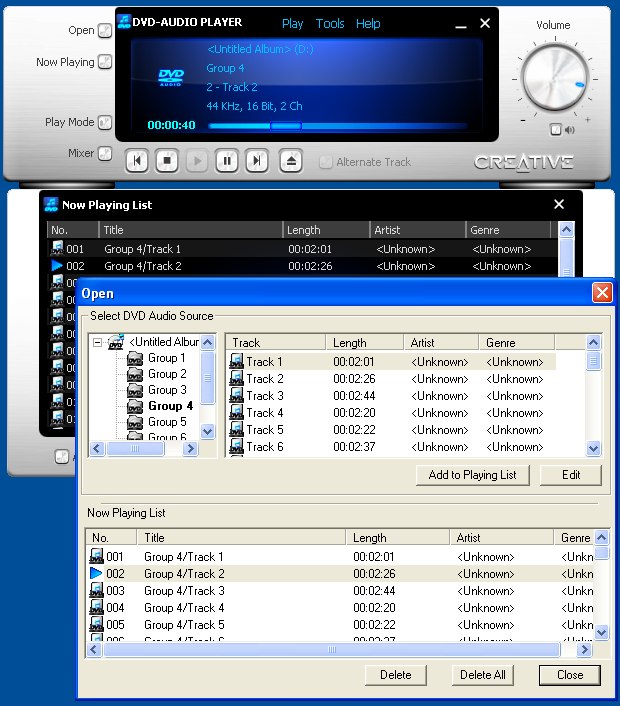Viewport: 620px width, 706px height.
Task: Enable the Alternate Track checkbox
Action: 325,162
